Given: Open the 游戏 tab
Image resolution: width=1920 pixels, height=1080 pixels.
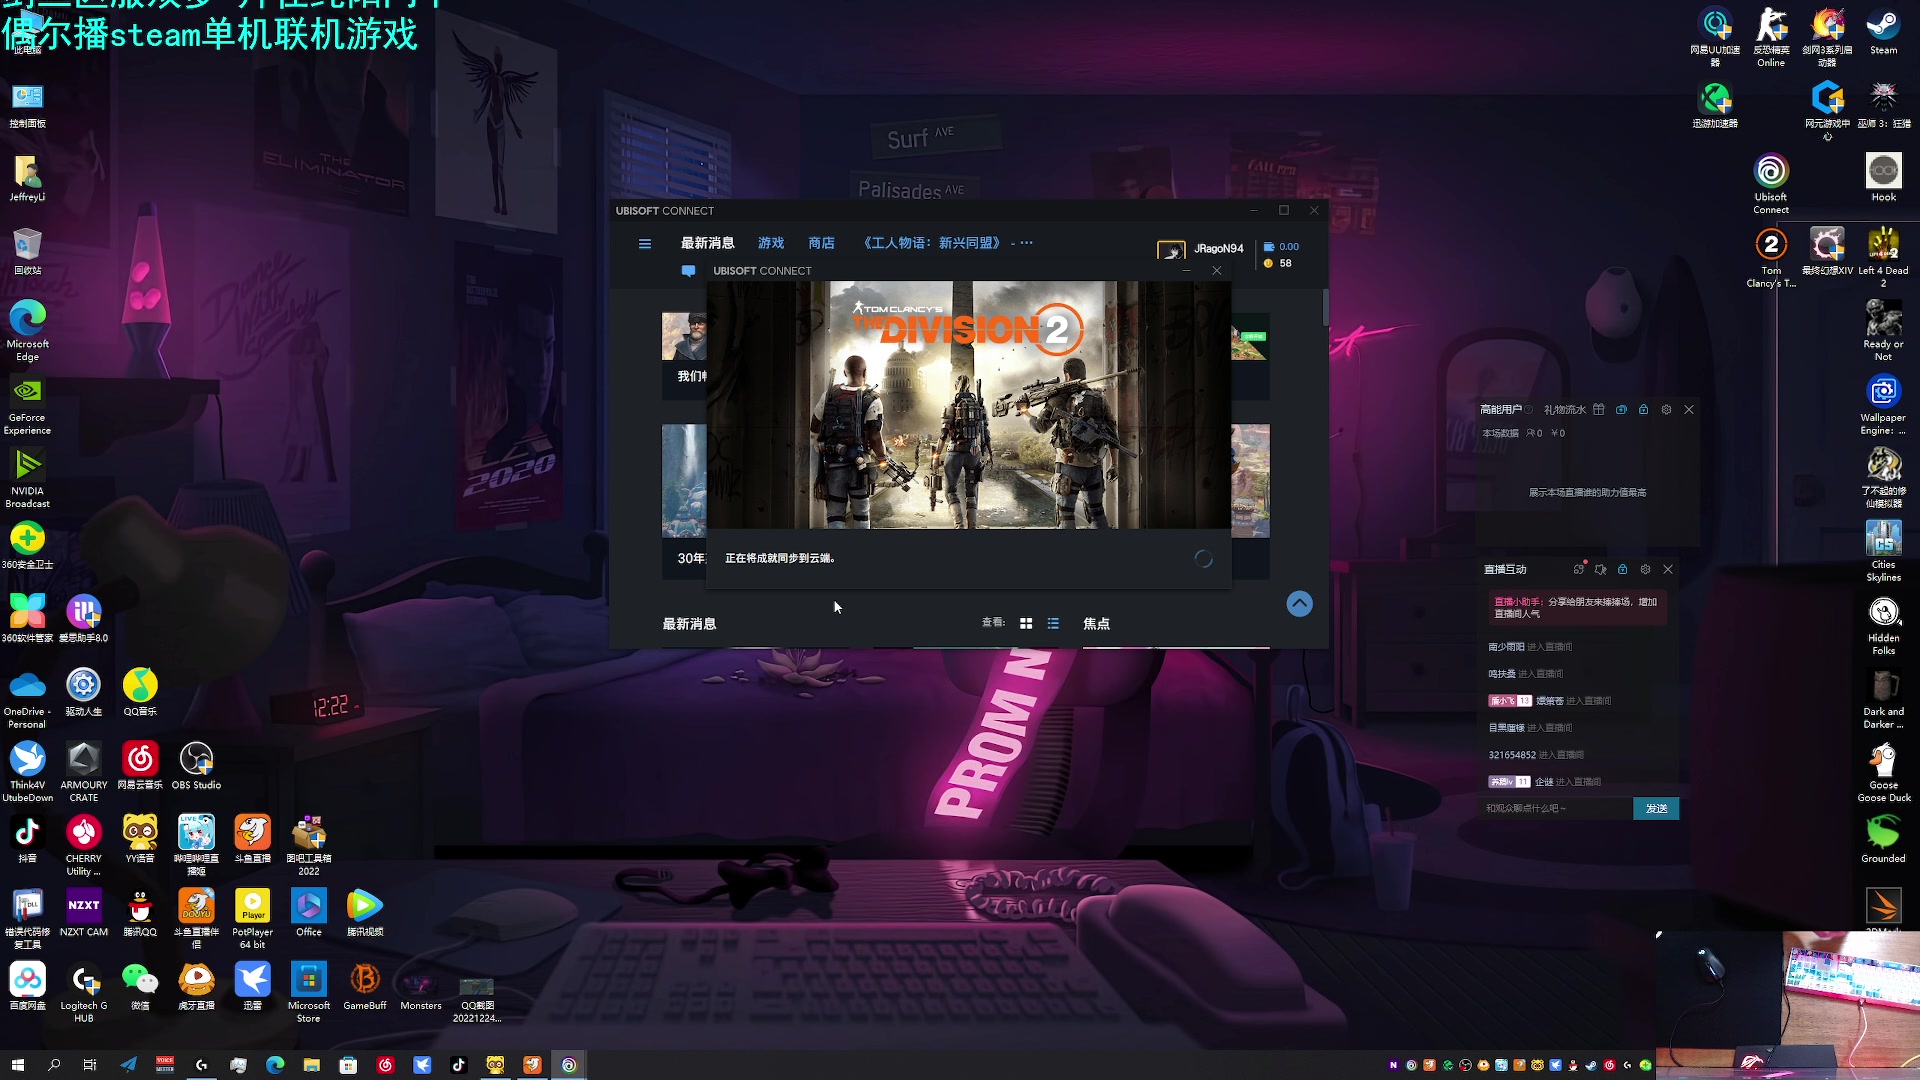Looking at the screenshot, I should [x=771, y=243].
